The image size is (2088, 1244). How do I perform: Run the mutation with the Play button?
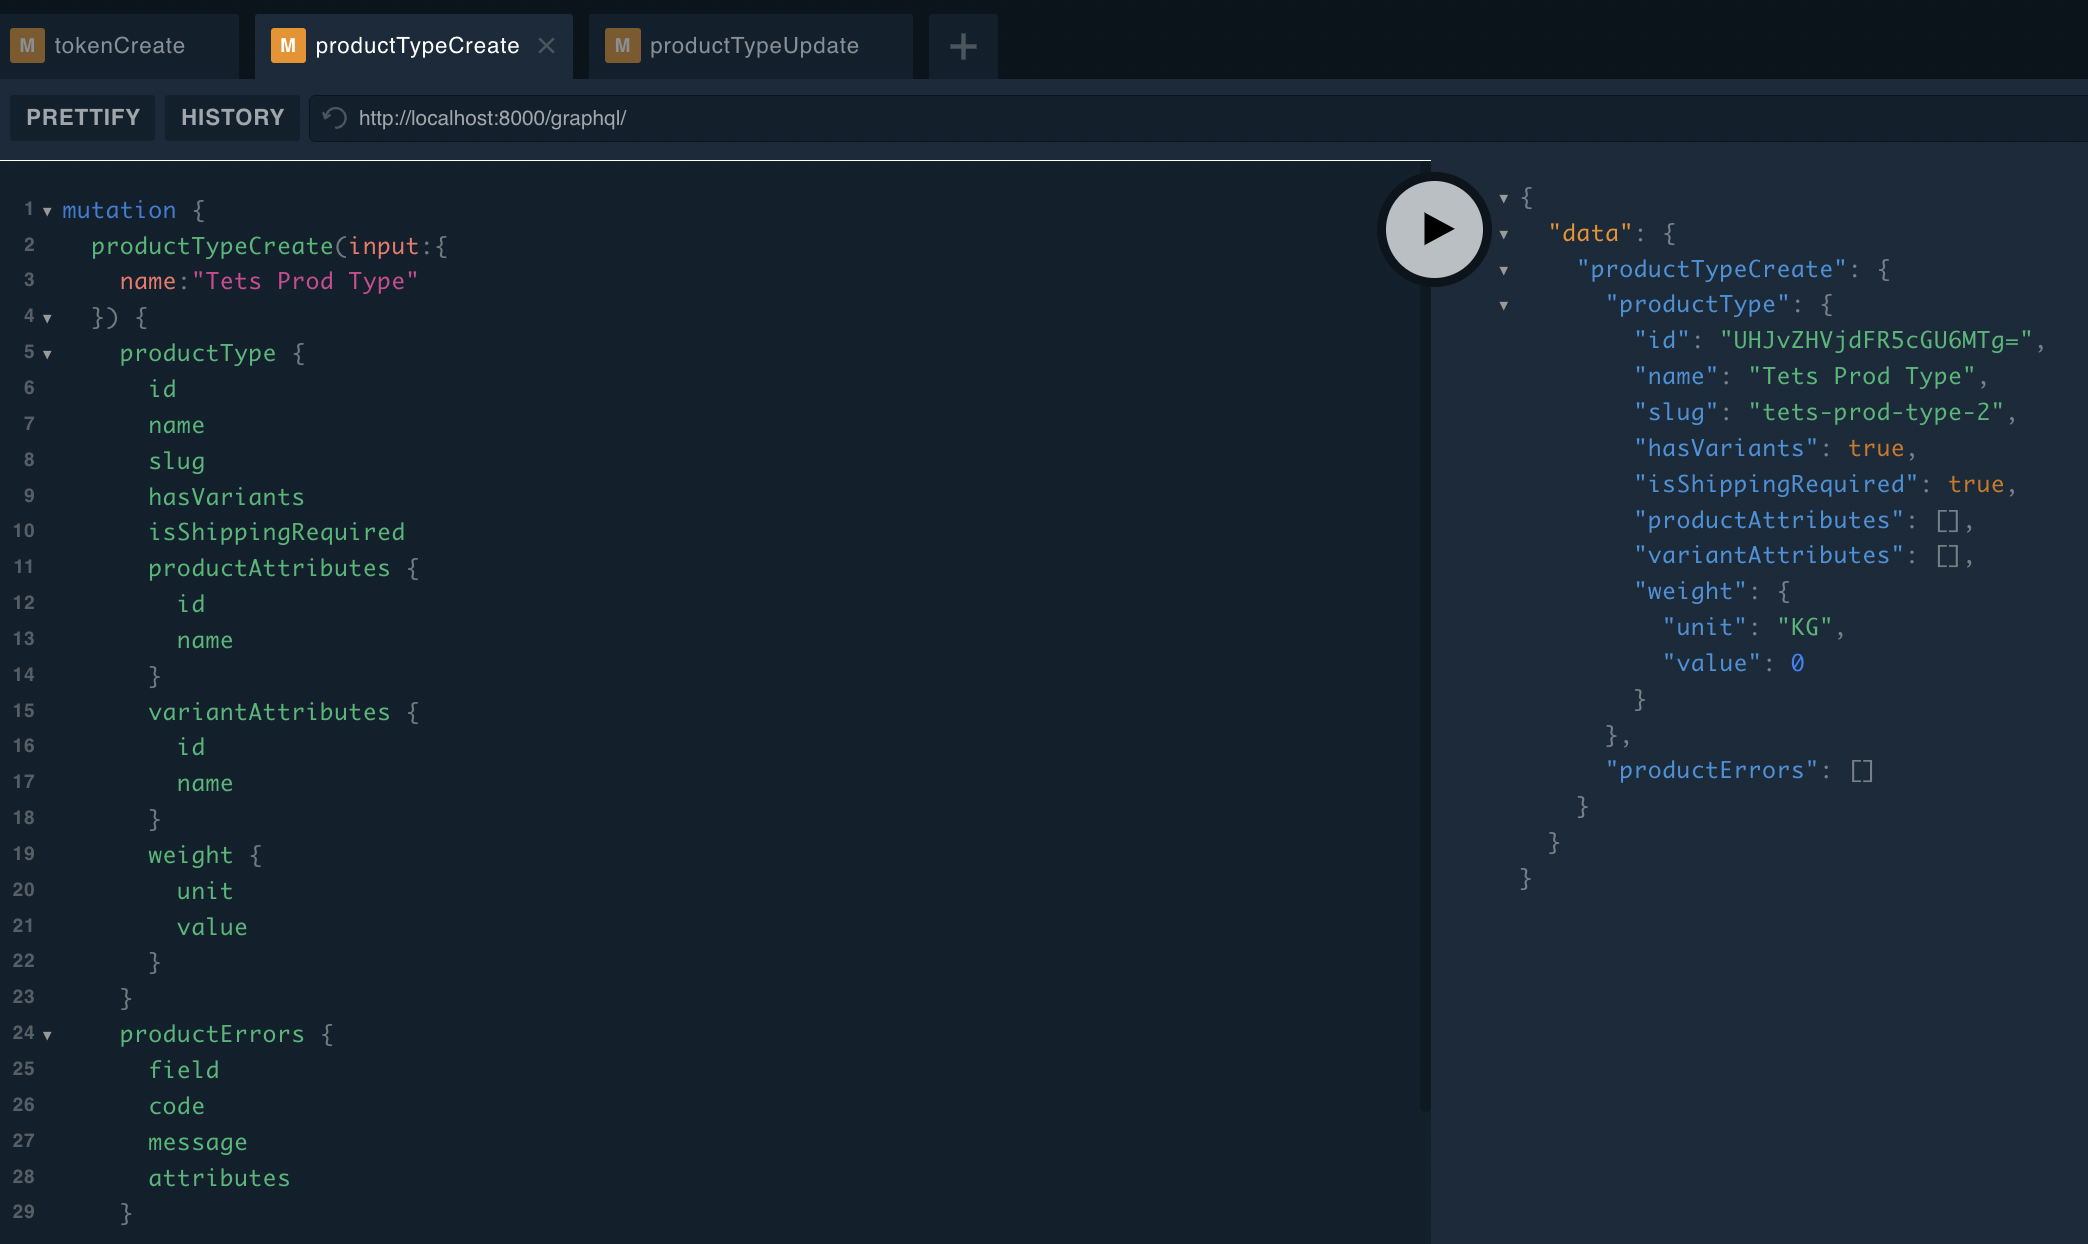click(x=1434, y=229)
